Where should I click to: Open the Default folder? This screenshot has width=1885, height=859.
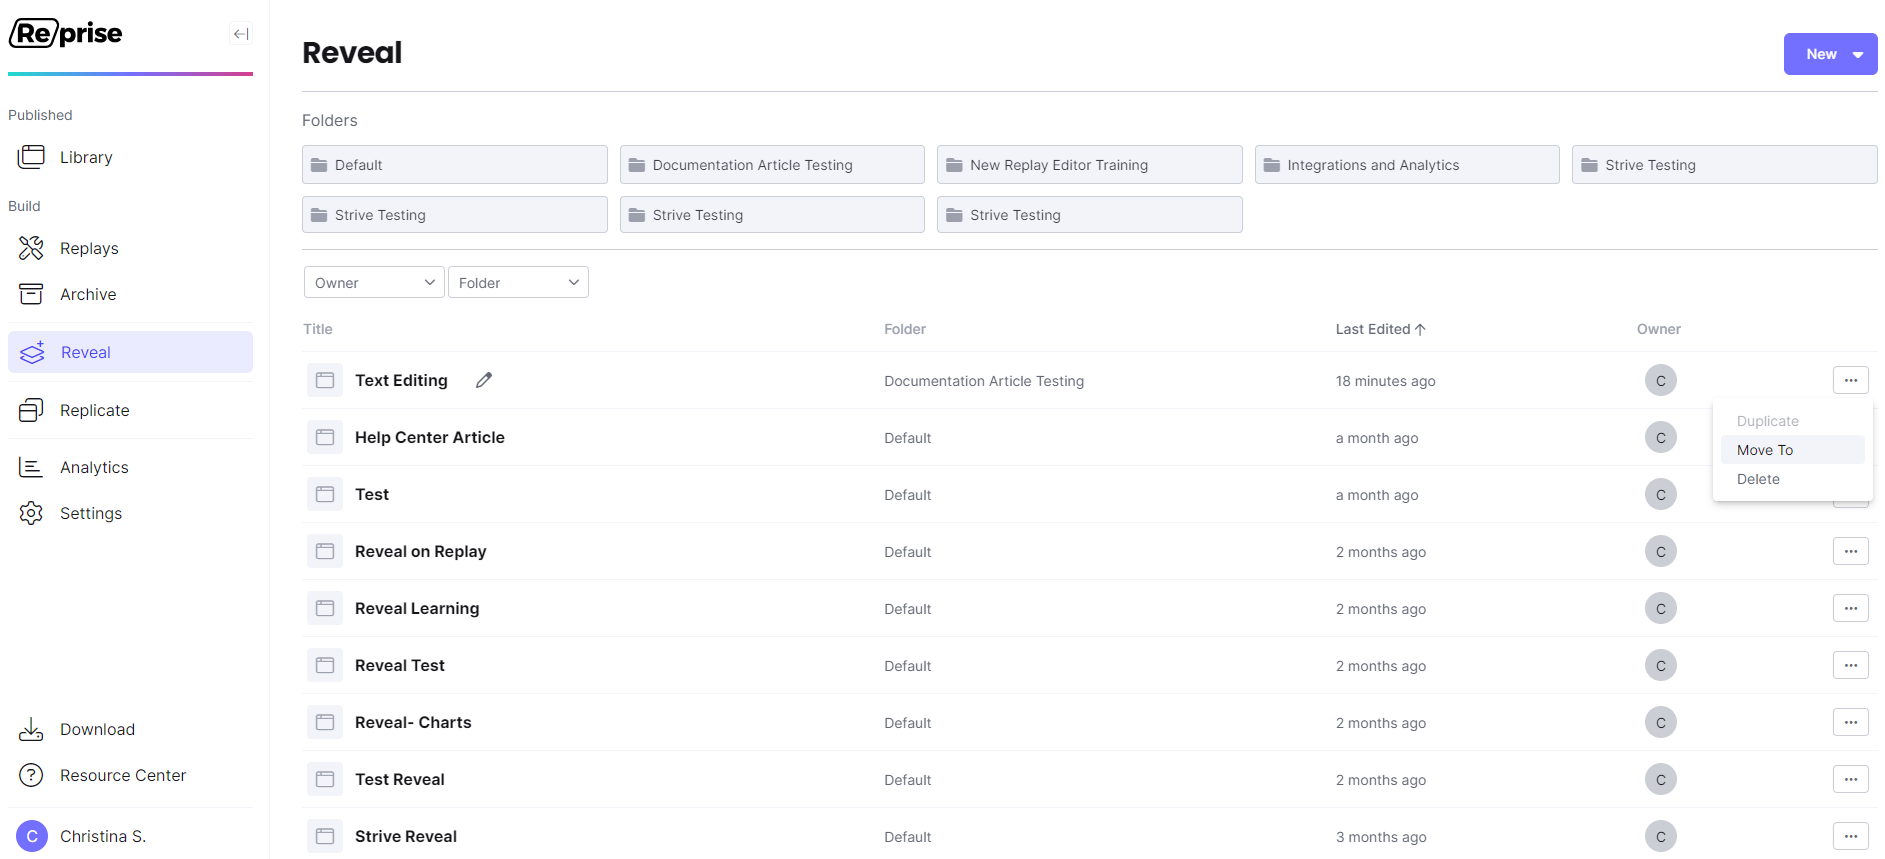pos(455,165)
